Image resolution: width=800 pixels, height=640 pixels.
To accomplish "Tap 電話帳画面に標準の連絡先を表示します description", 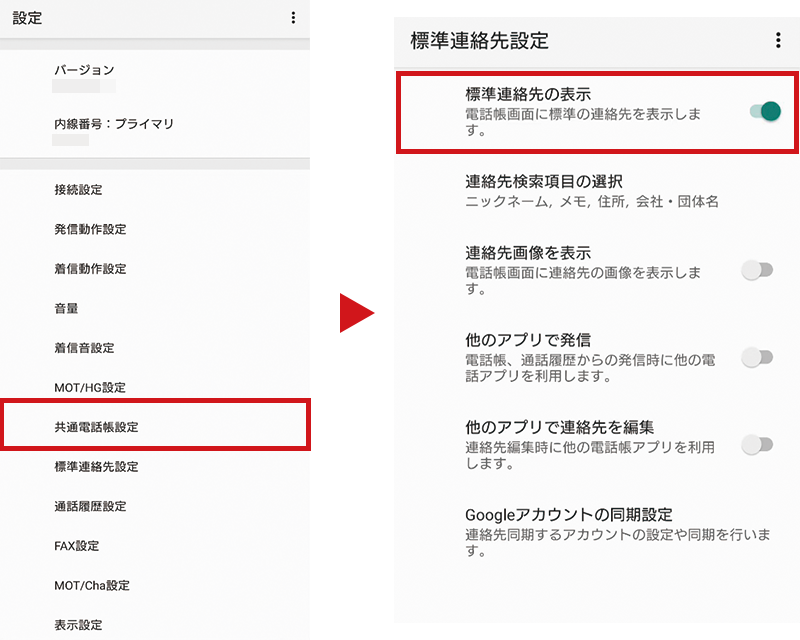I will click(x=583, y=121).
